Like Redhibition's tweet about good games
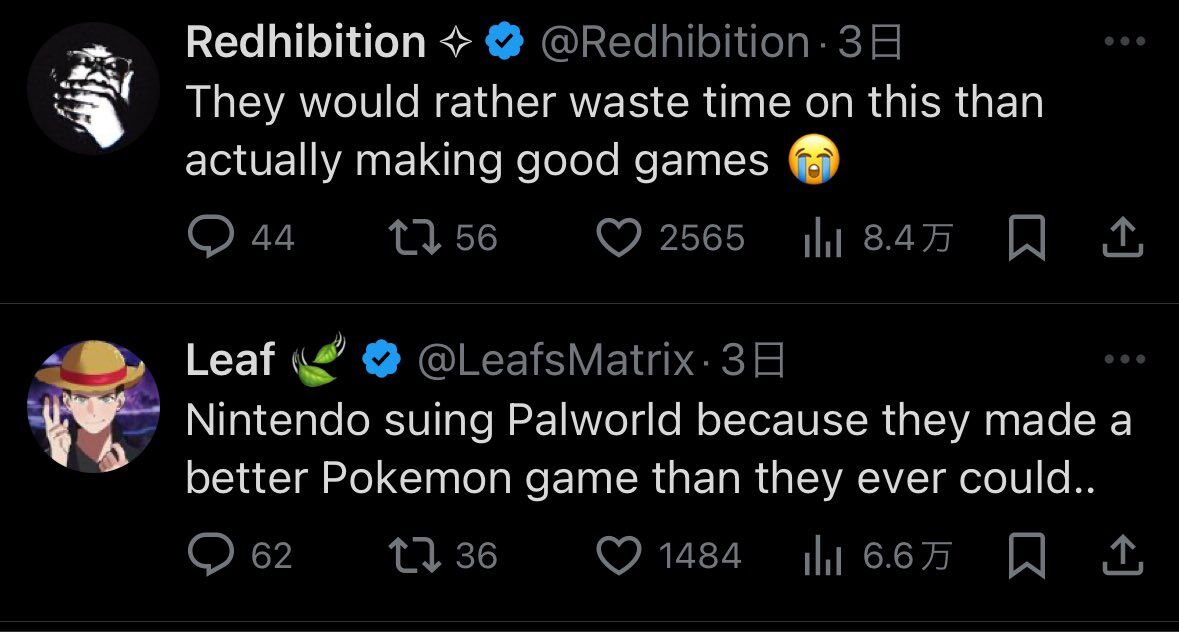The width and height of the screenshot is (1179, 632). [618, 238]
